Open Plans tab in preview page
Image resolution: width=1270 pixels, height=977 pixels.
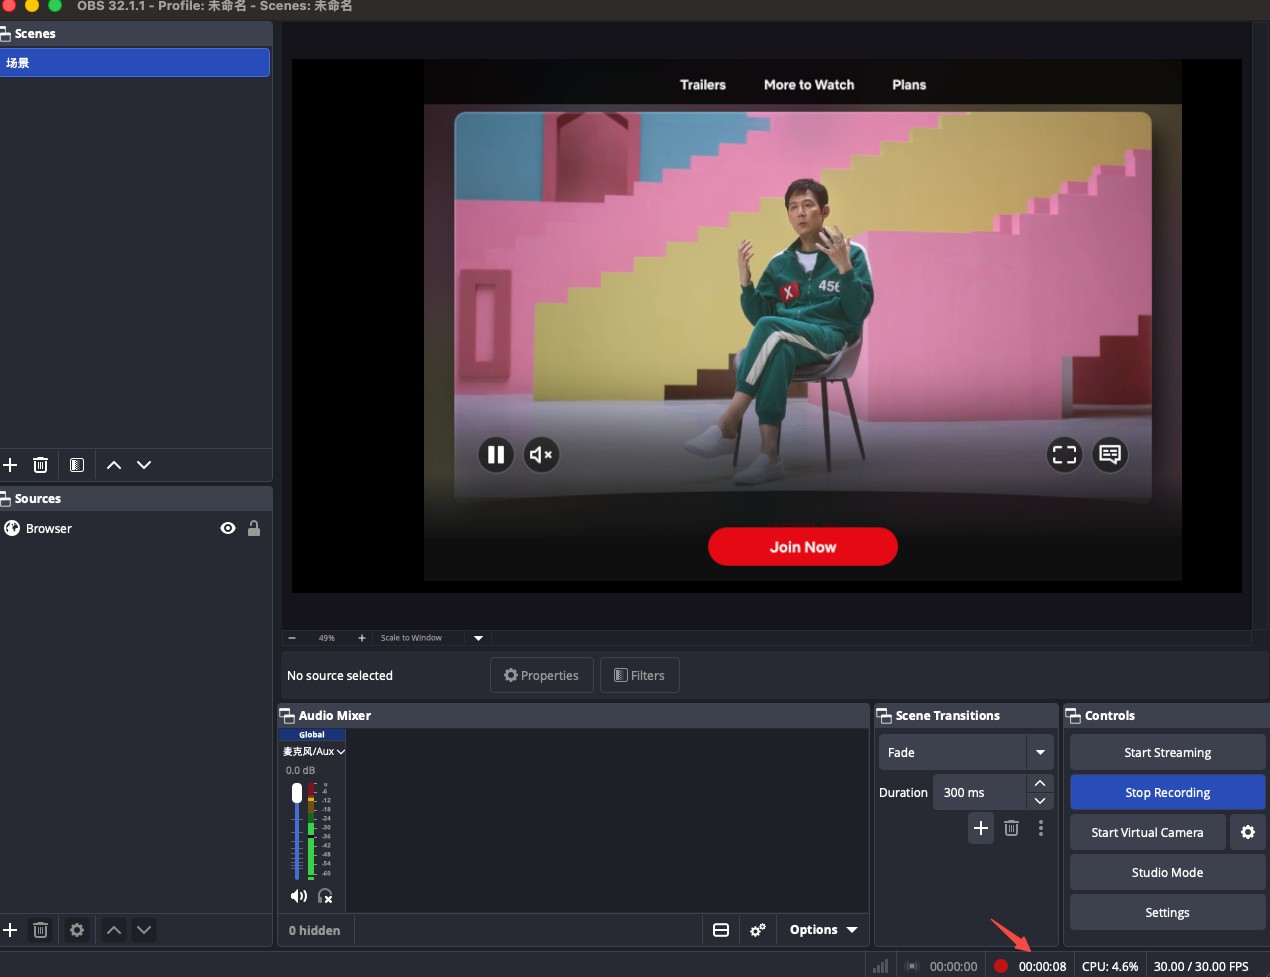pos(909,85)
